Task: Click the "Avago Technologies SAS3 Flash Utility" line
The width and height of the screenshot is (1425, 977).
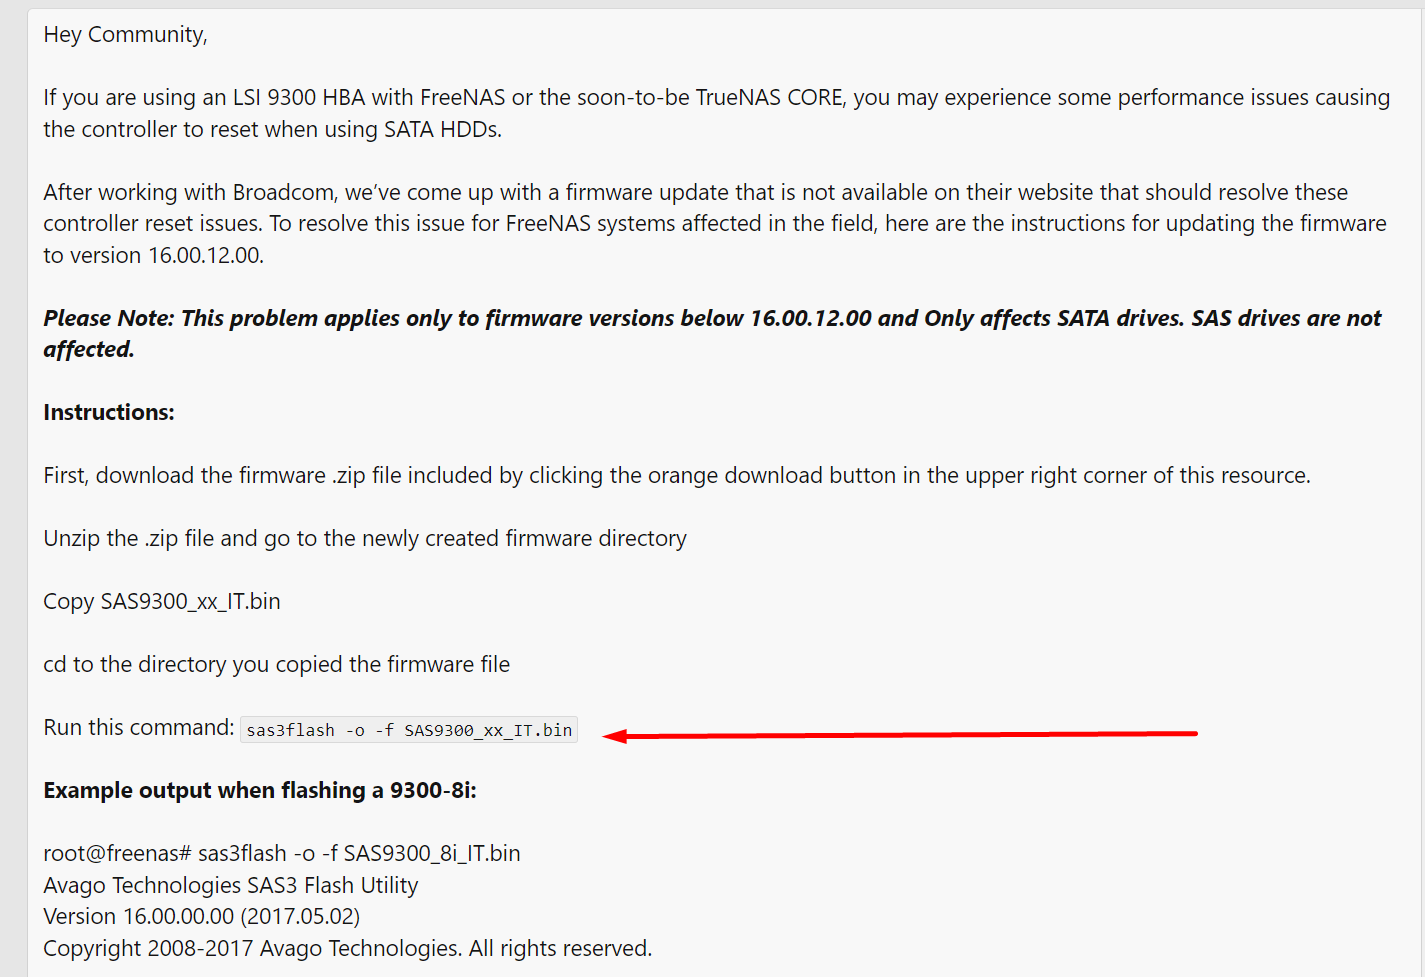Action: pos(231,885)
